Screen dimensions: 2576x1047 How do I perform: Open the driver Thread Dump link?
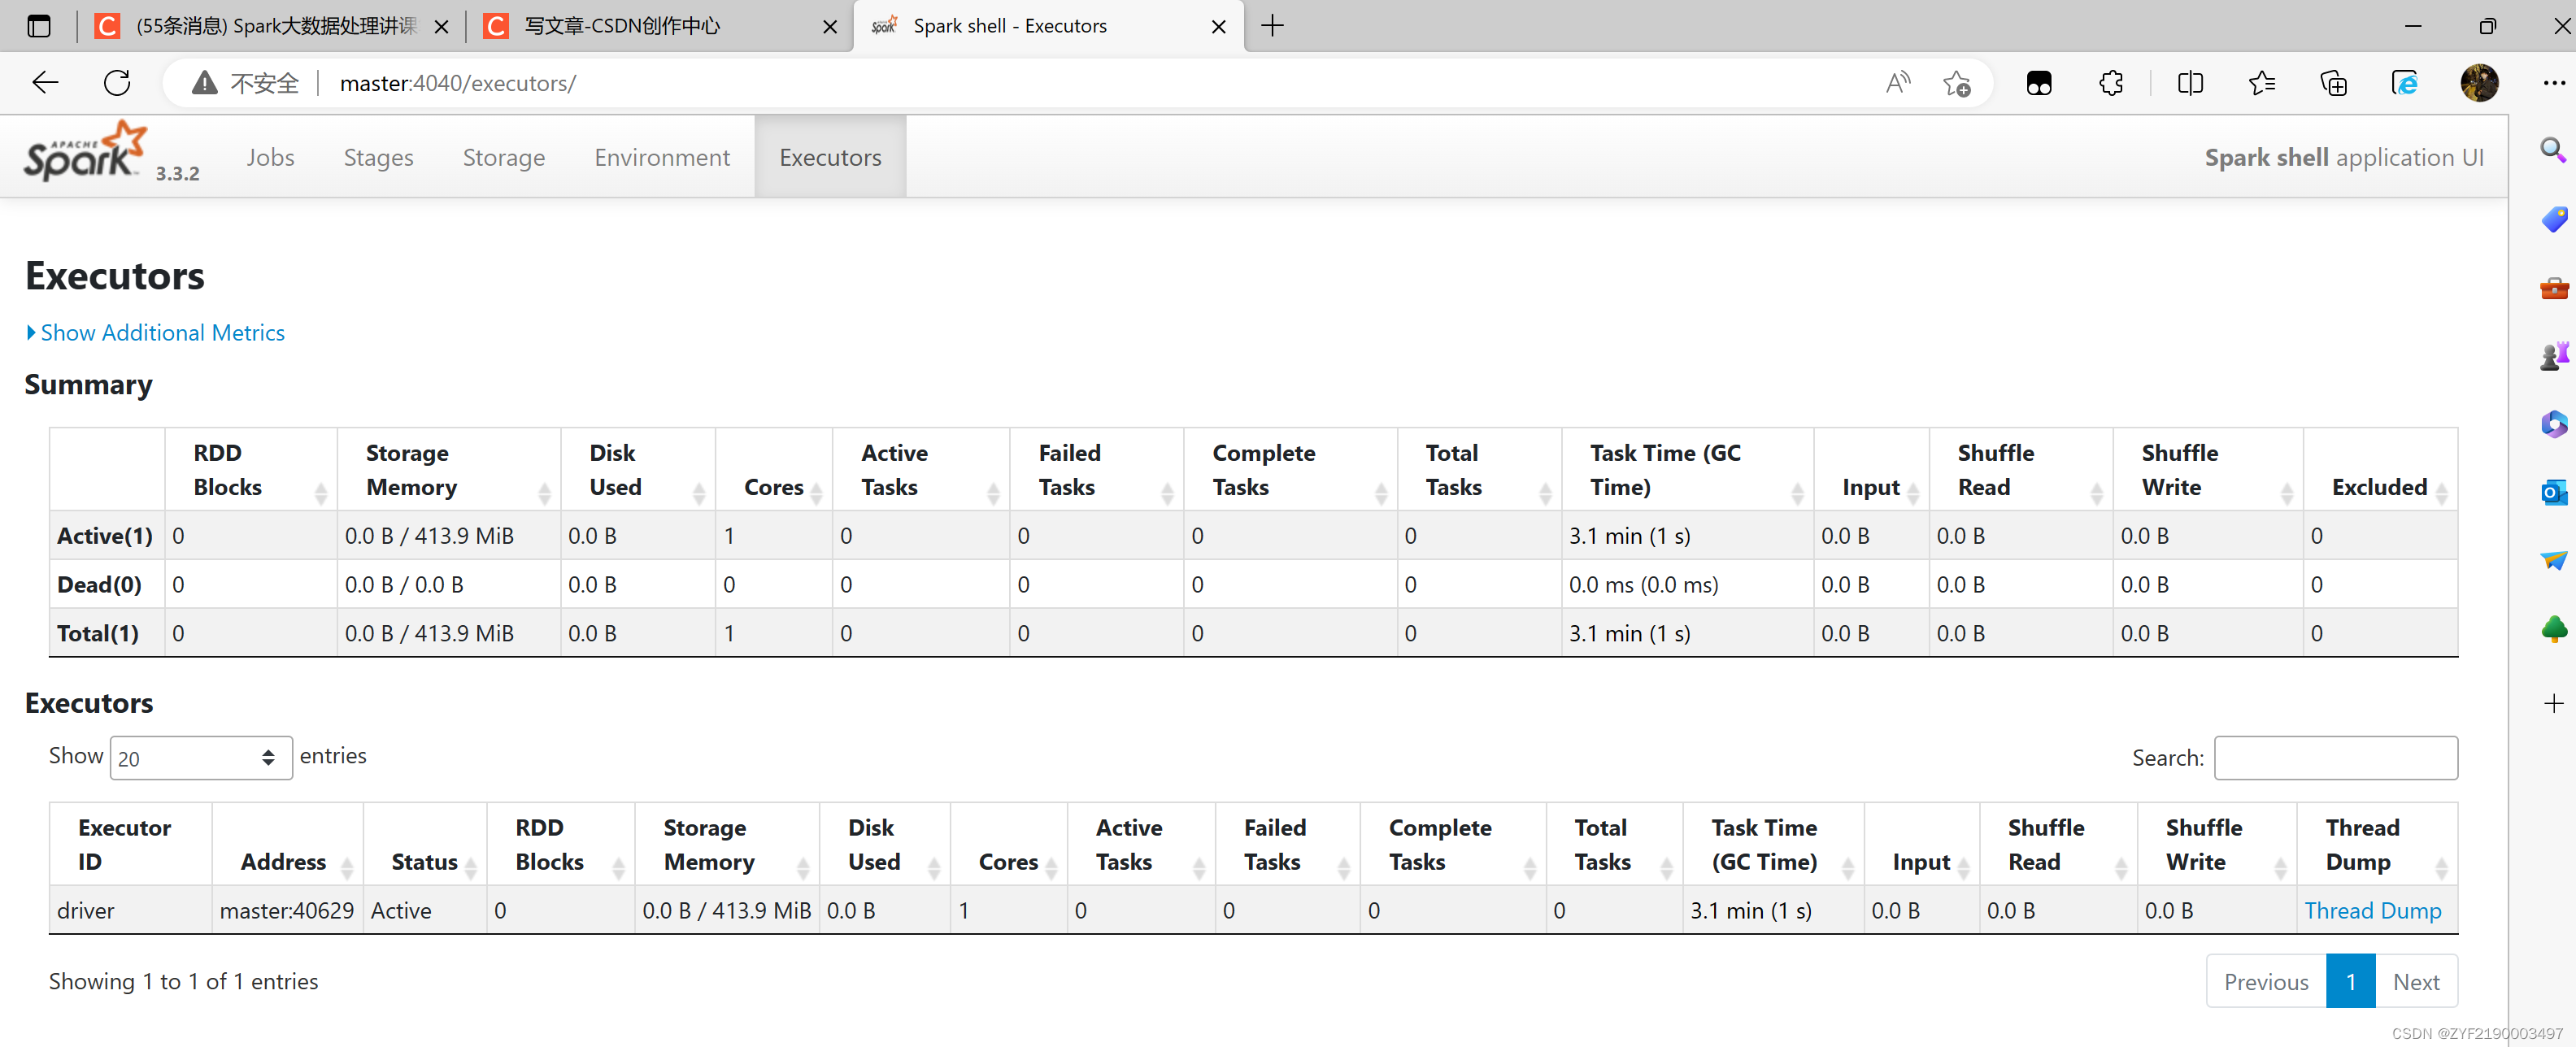point(2372,911)
